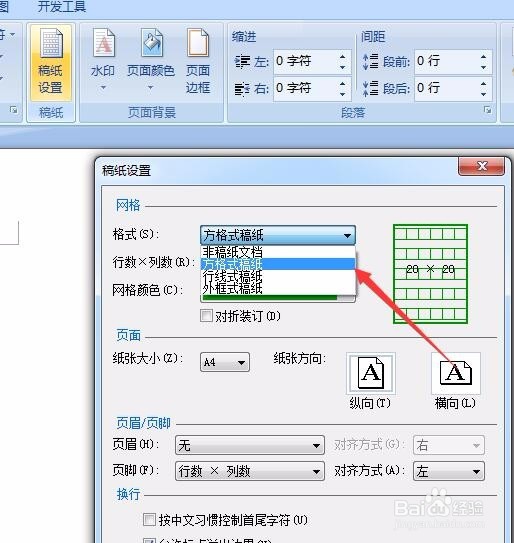The height and width of the screenshot is (543, 514).
Task: Click the green 网格颜色 grid color swatch
Action: (269, 298)
